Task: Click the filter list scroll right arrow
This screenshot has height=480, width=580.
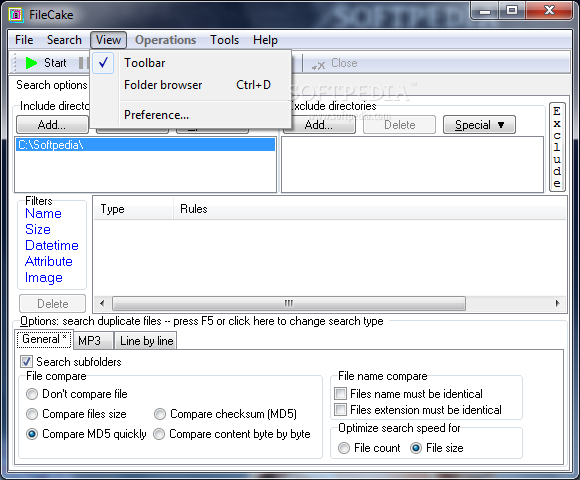Action: click(558, 304)
